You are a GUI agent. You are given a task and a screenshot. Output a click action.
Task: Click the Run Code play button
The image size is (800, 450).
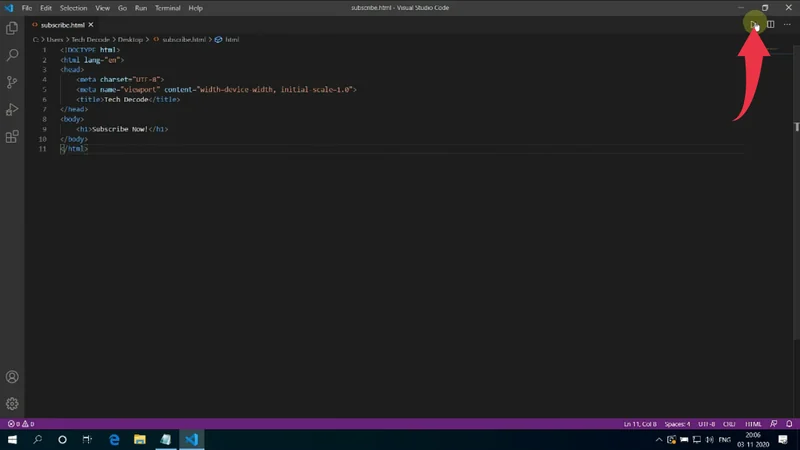click(x=755, y=24)
